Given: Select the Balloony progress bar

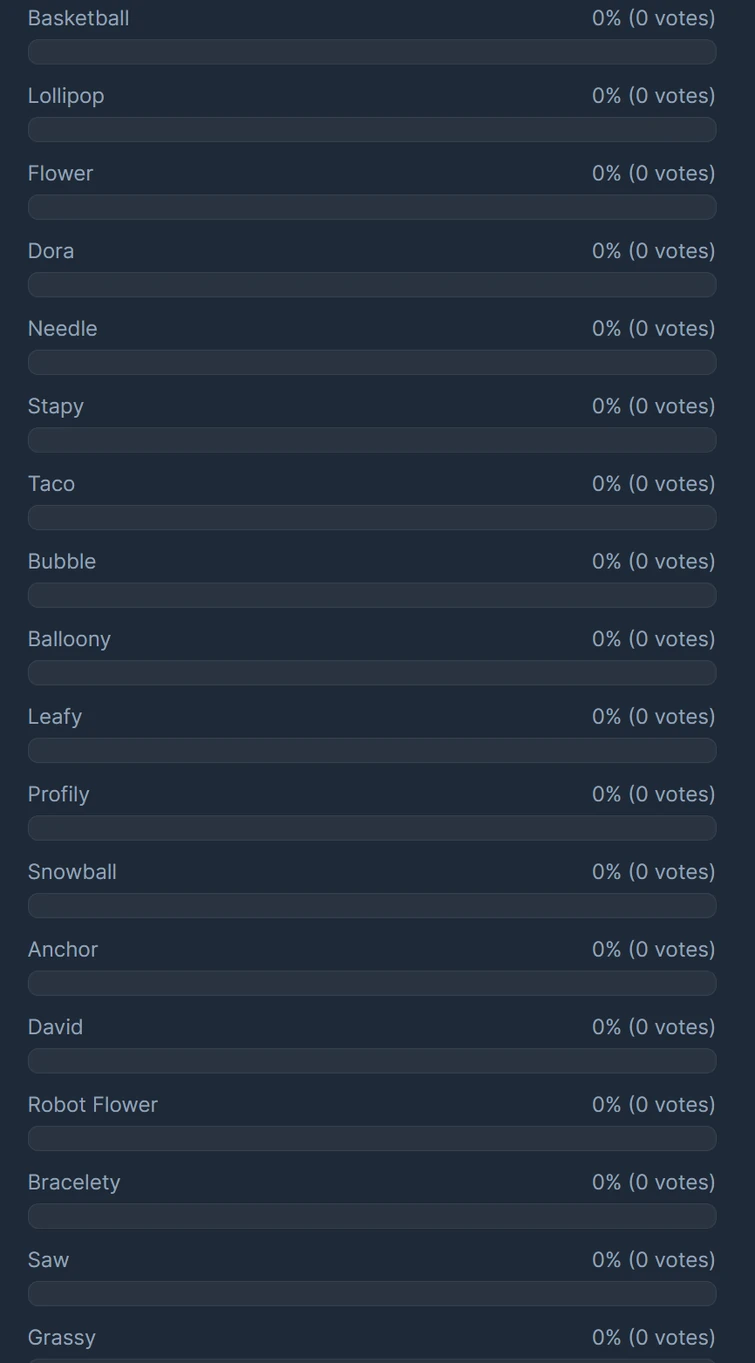Looking at the screenshot, I should pos(372,673).
